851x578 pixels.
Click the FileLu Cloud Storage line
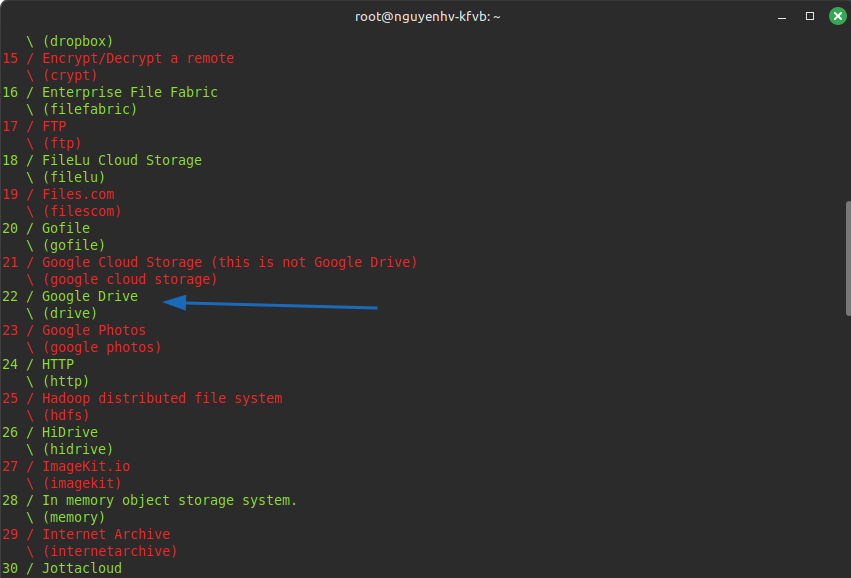[121, 160]
